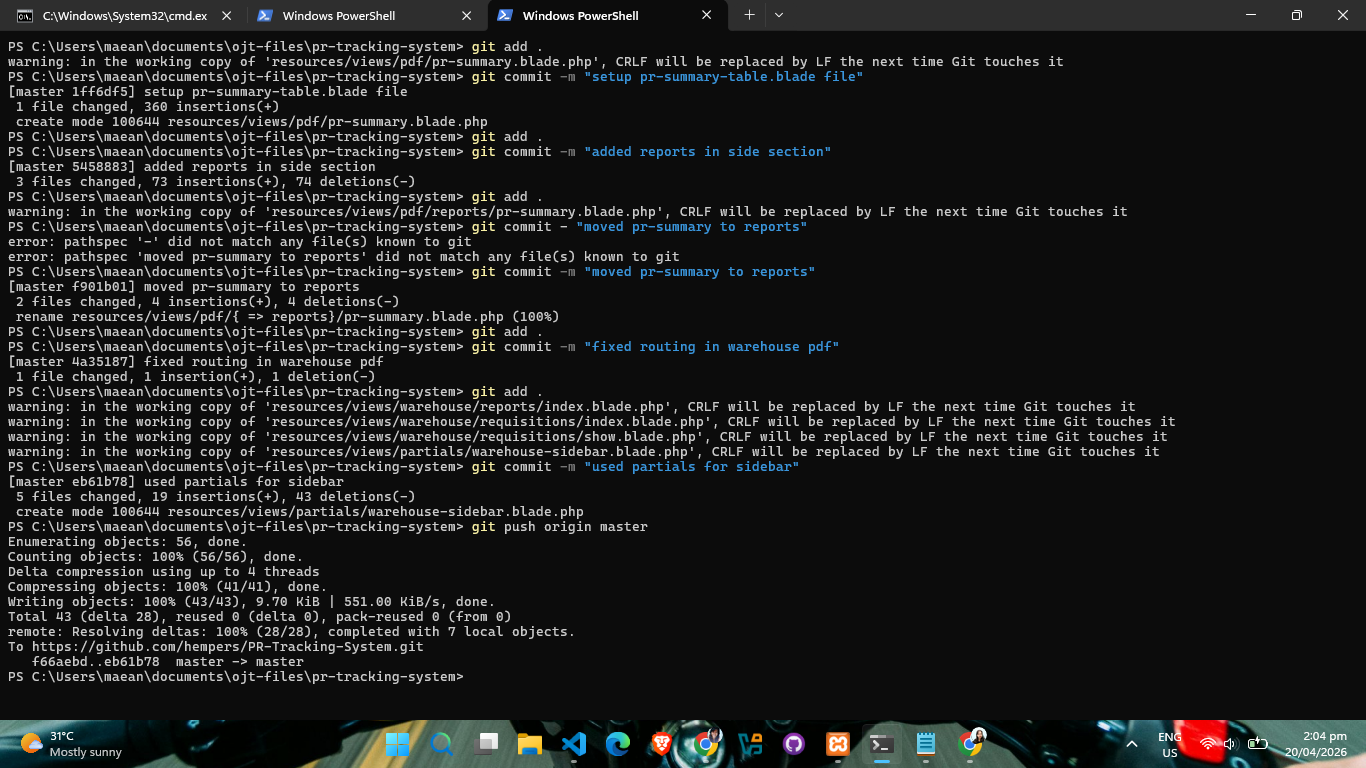Viewport: 1366px width, 768px height.
Task: Launch Brave browser from taskbar
Action: coord(662,744)
